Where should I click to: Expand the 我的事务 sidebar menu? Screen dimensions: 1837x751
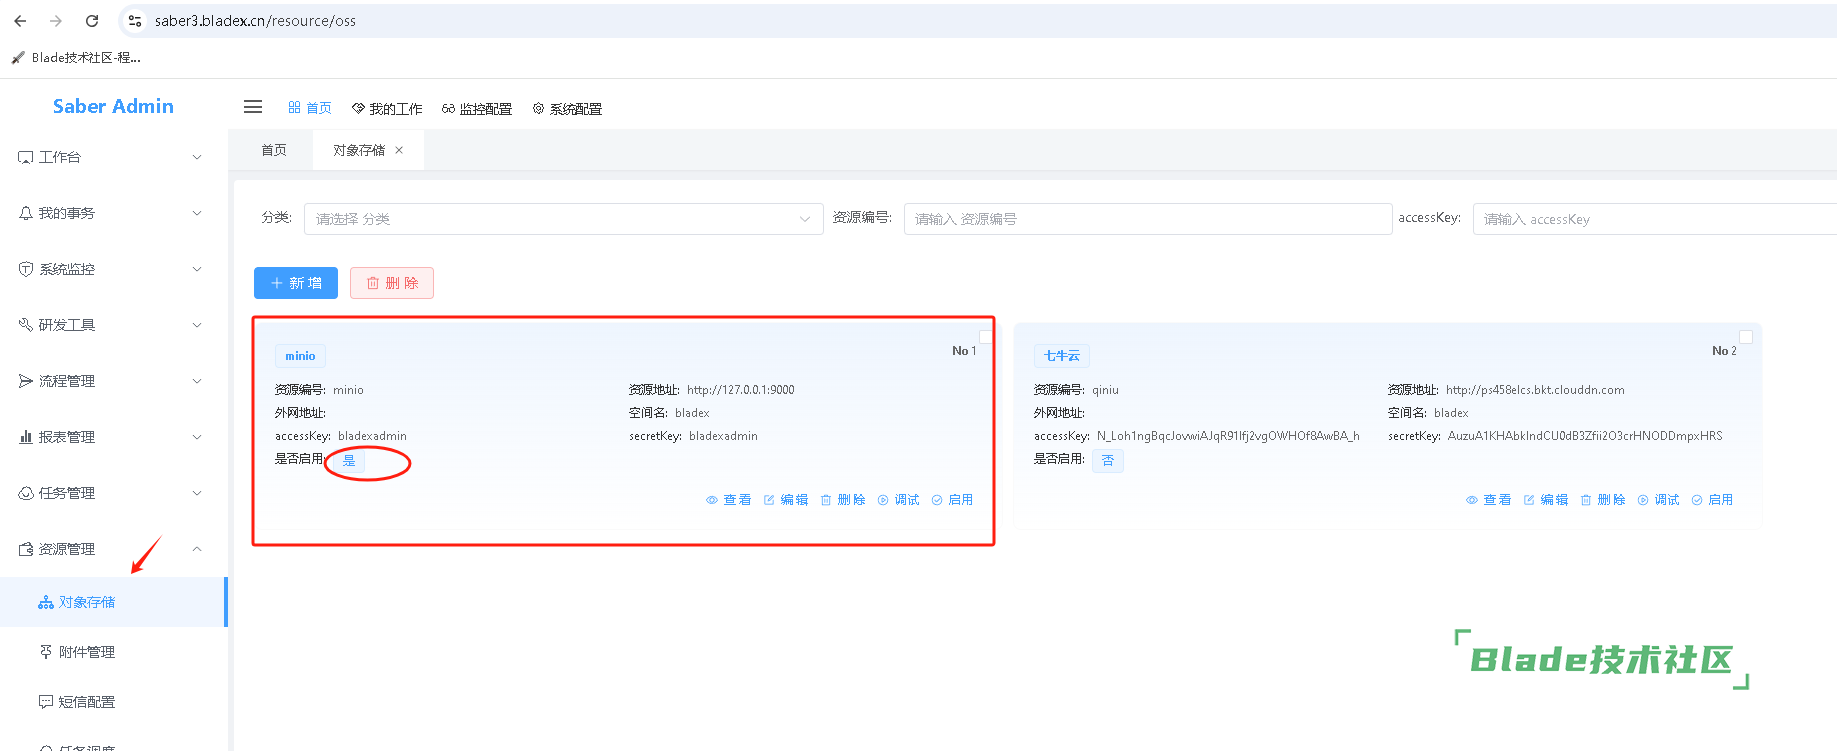[x=113, y=213]
